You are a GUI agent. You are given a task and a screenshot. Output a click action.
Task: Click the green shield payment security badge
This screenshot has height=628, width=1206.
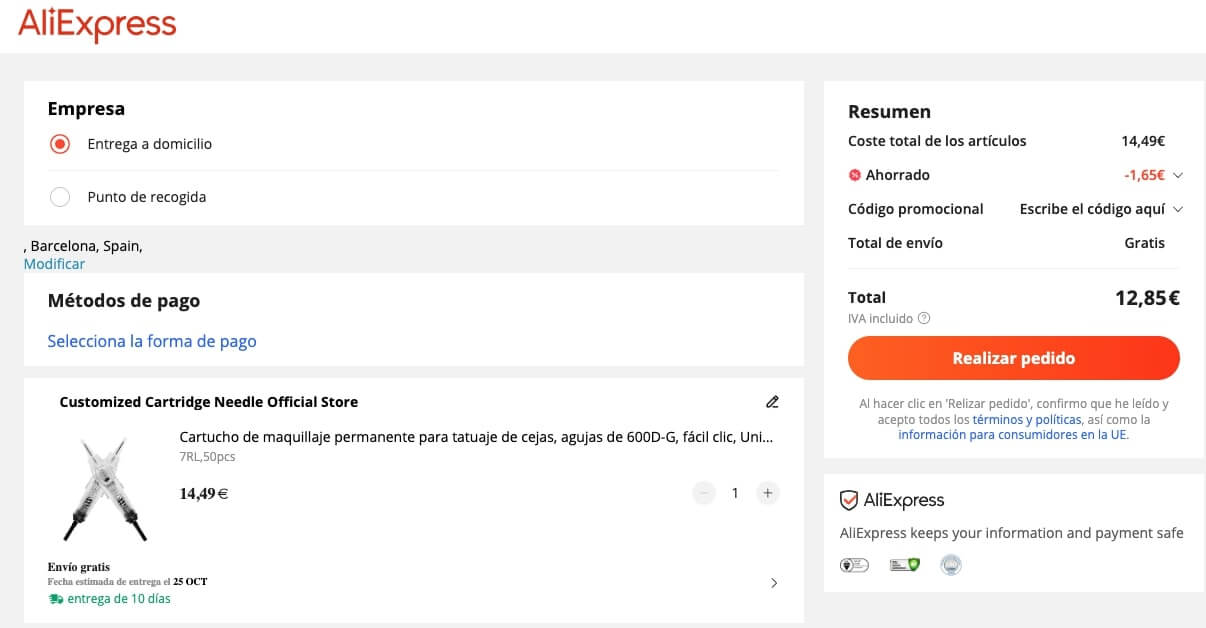click(904, 564)
